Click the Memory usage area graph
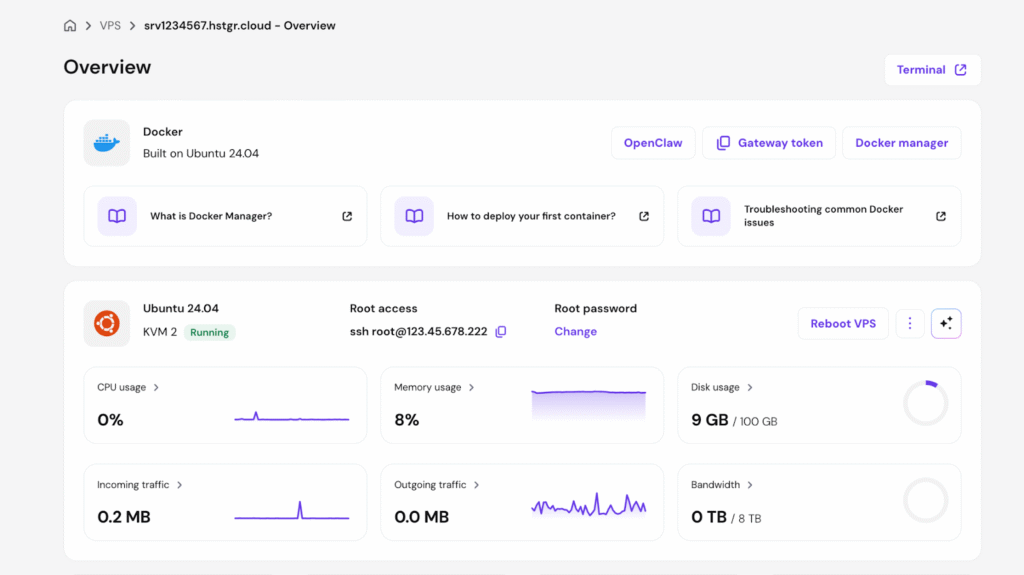 (x=588, y=405)
